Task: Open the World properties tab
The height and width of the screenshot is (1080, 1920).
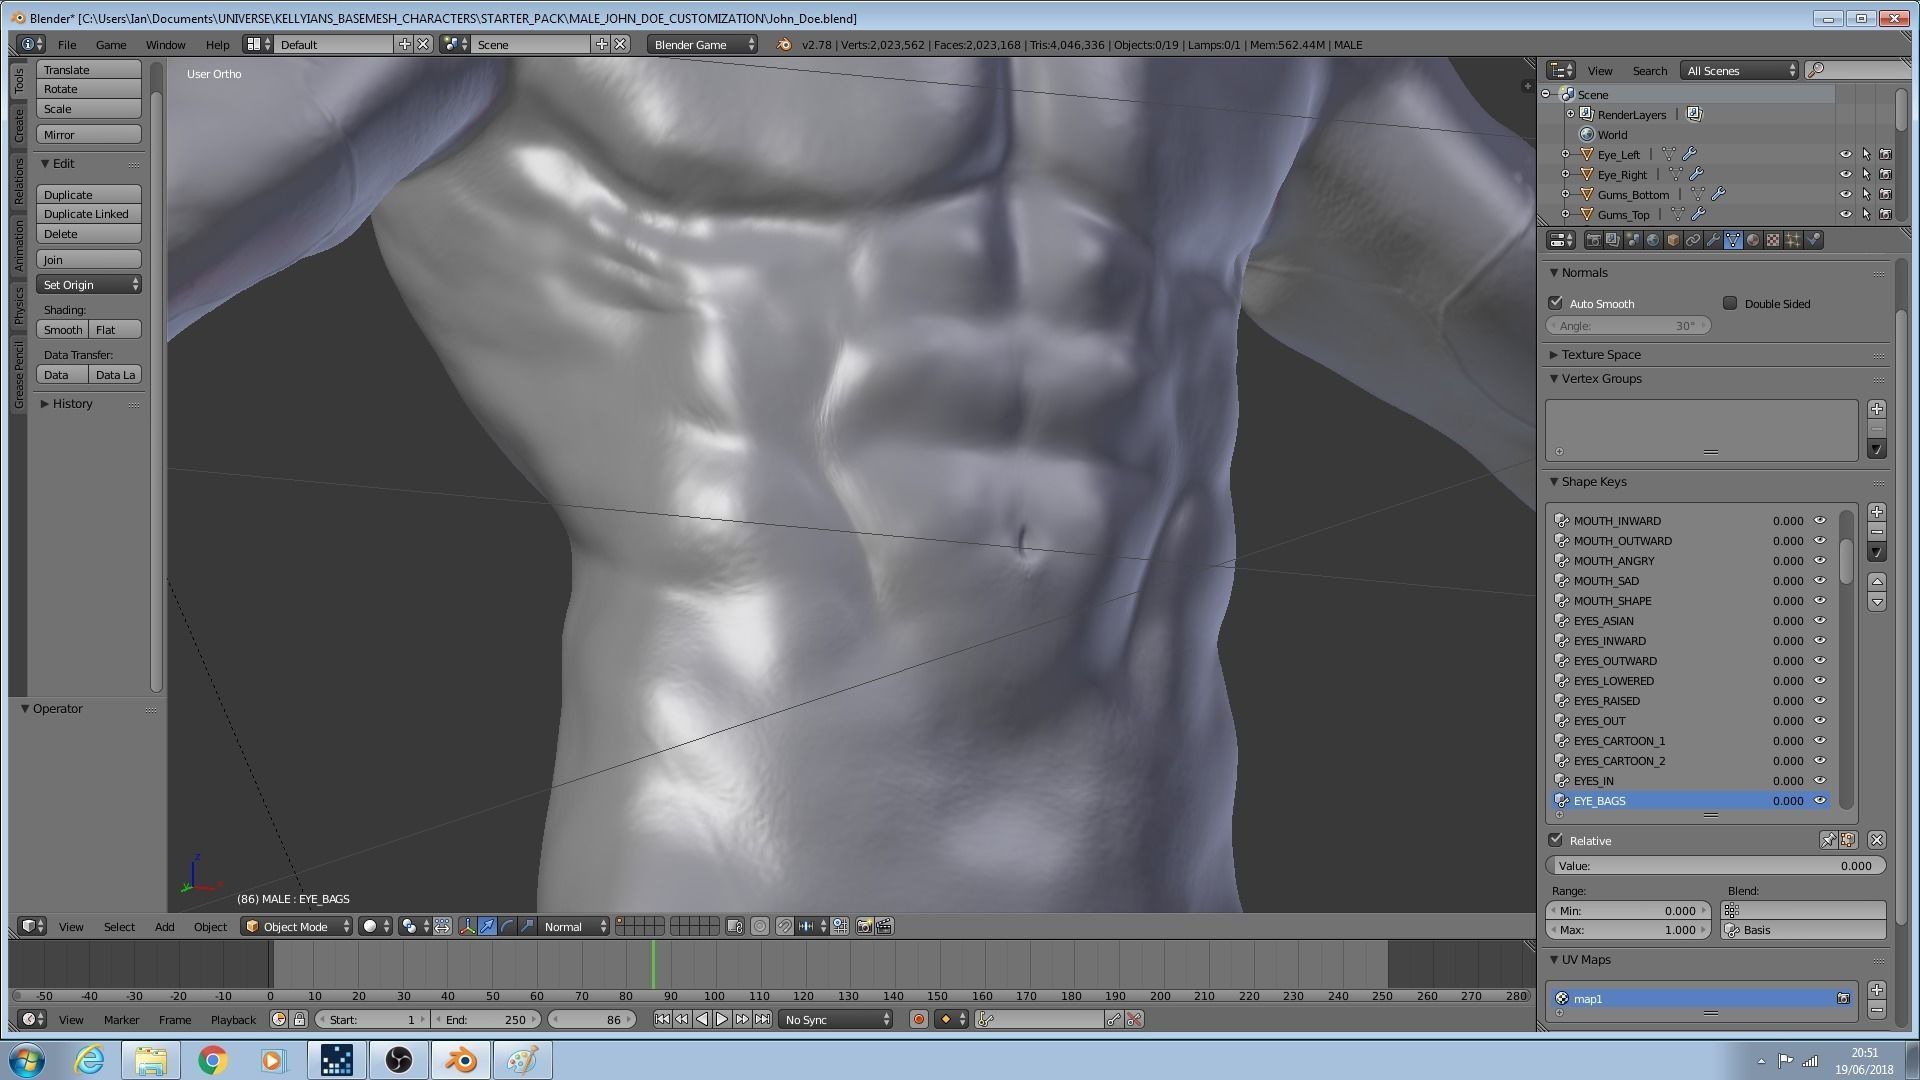Action: click(x=1653, y=240)
